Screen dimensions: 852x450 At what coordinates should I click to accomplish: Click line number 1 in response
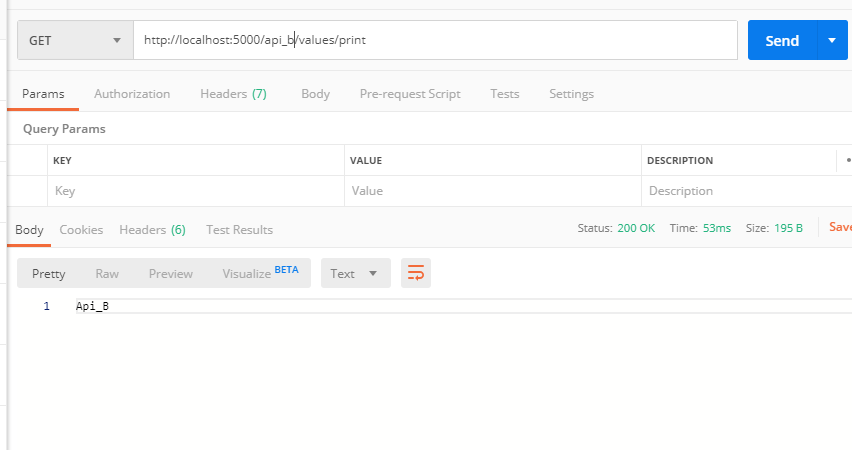tap(47, 306)
